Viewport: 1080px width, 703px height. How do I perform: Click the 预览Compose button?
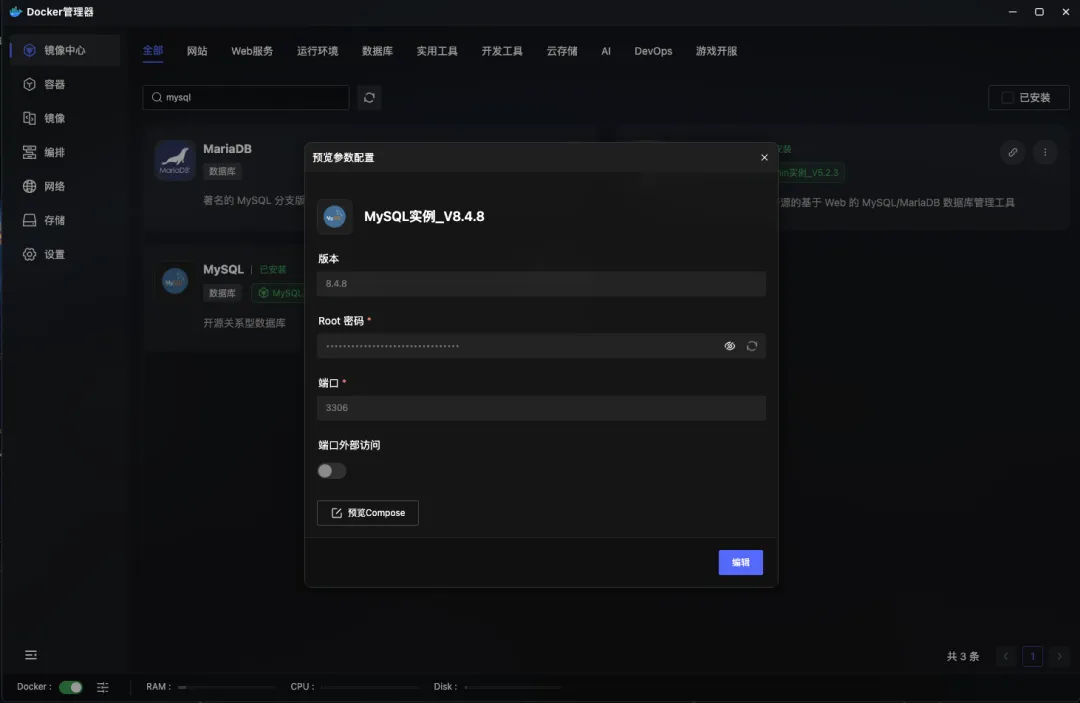pyautogui.click(x=368, y=513)
